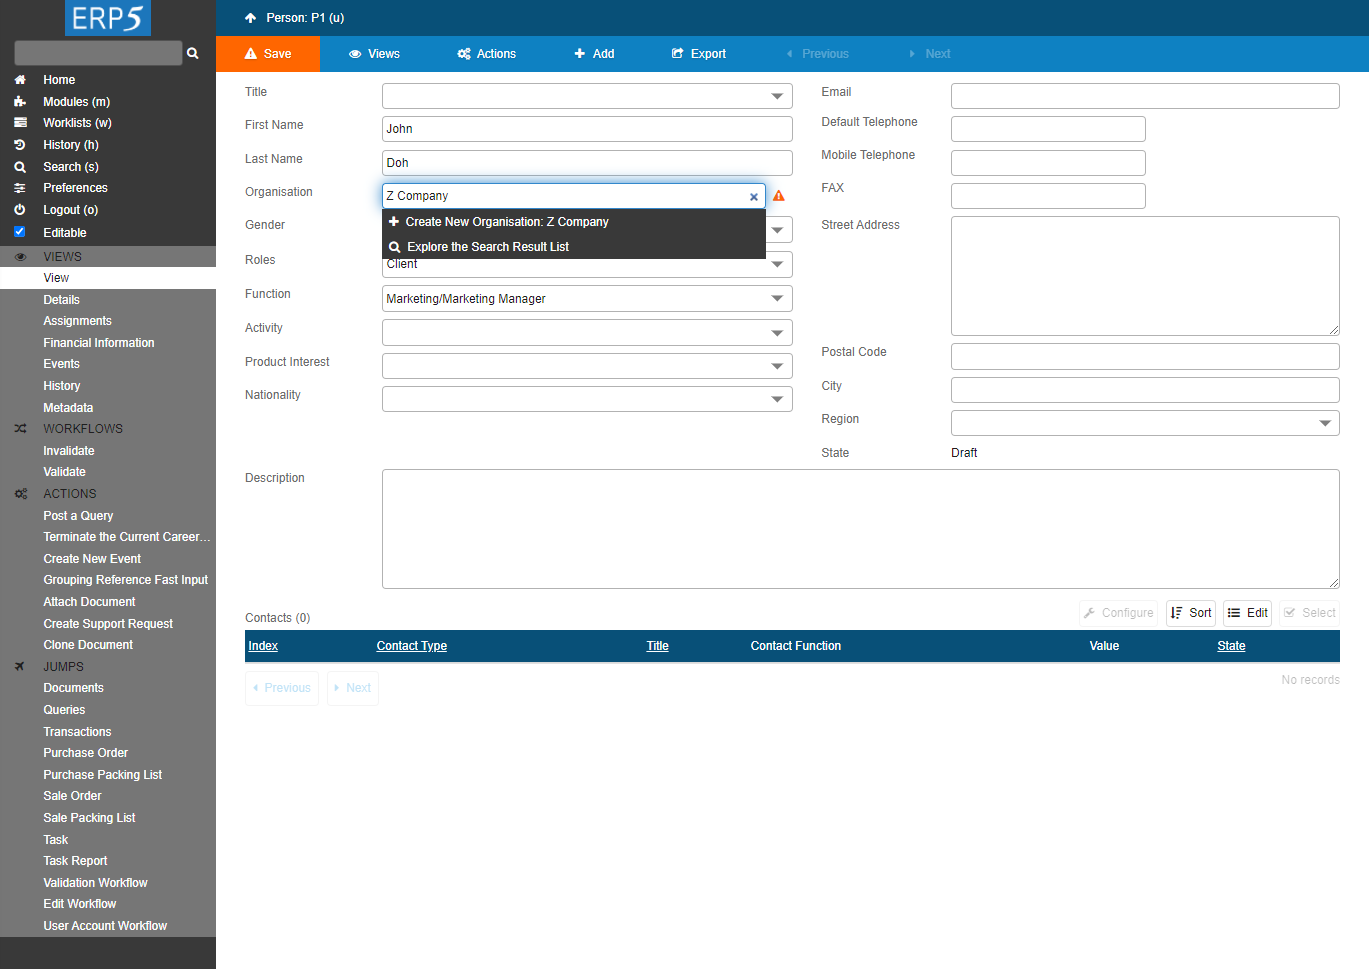Open the Function dropdown
The height and width of the screenshot is (969, 1369).
pyautogui.click(x=587, y=299)
